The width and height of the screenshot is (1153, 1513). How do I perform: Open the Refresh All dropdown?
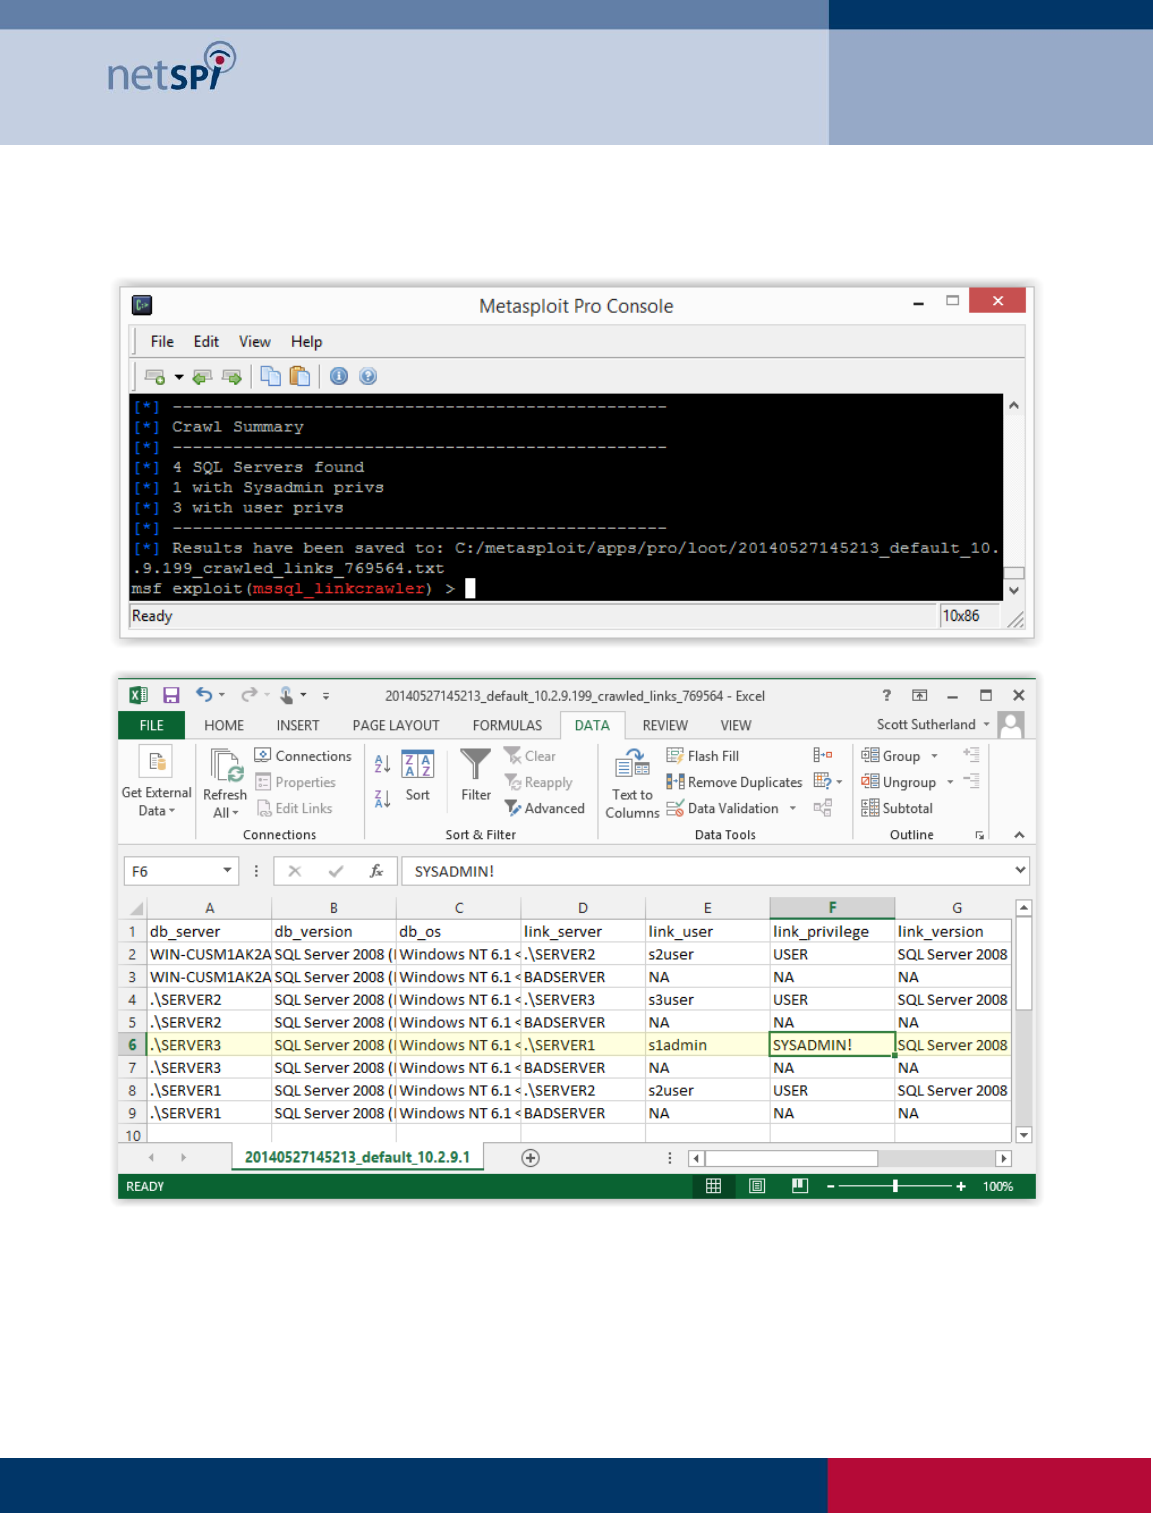point(225,803)
